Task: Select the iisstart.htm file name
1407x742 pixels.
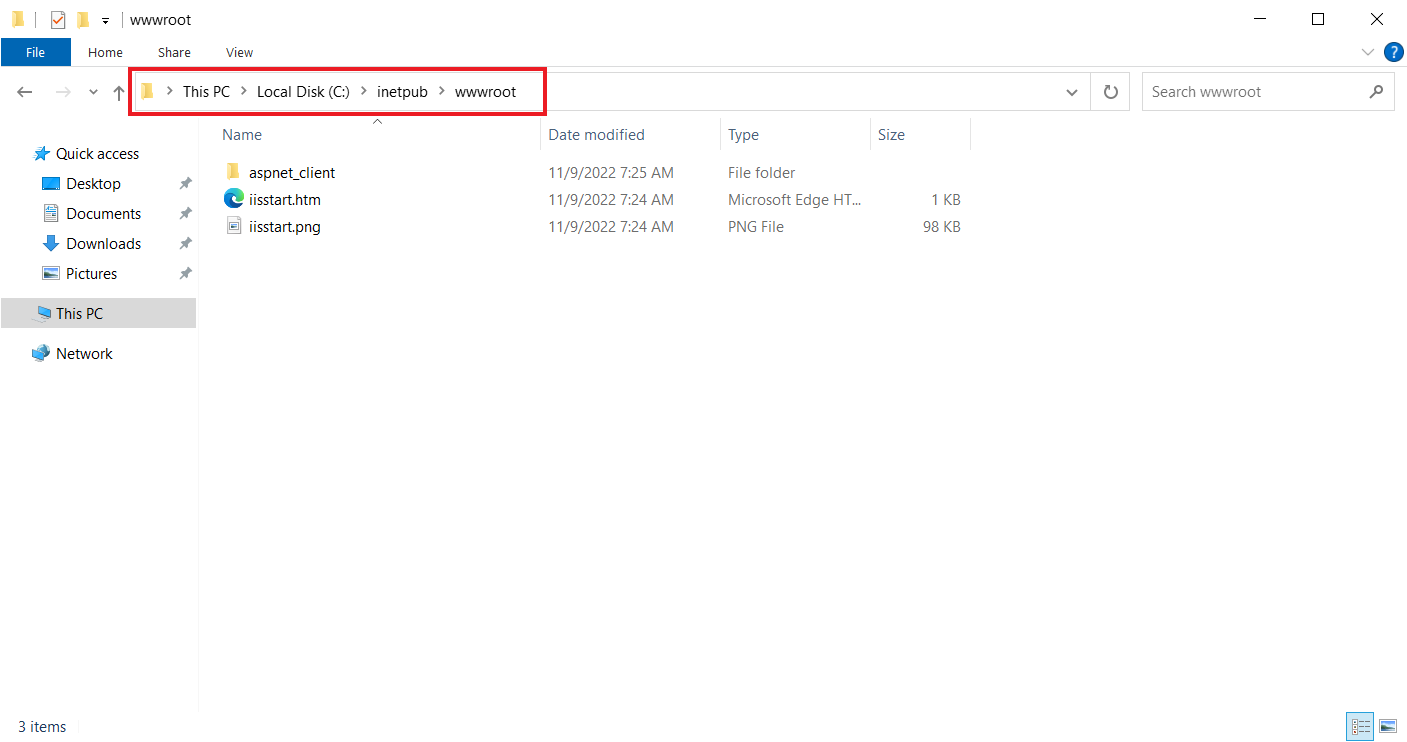Action: click(x=285, y=199)
